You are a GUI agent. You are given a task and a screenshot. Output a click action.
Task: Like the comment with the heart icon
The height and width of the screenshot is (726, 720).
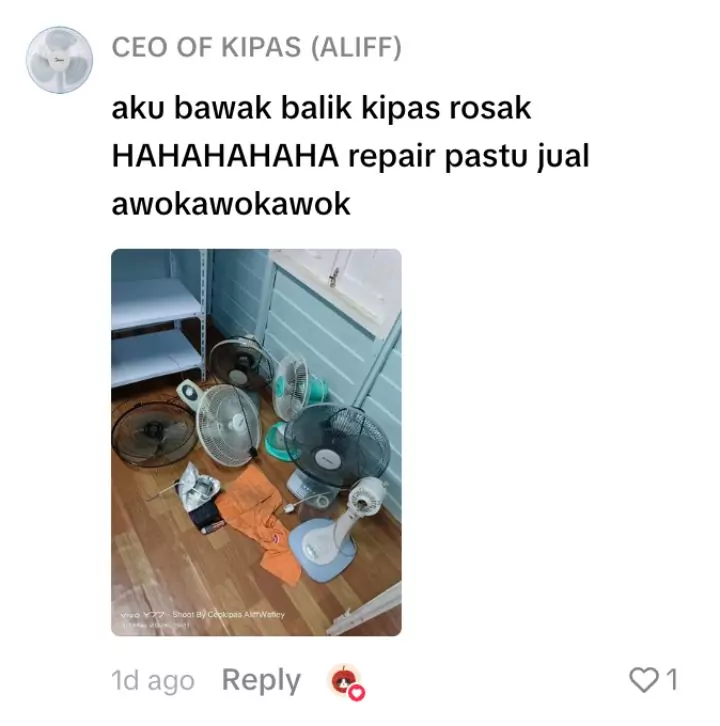[x=643, y=681]
